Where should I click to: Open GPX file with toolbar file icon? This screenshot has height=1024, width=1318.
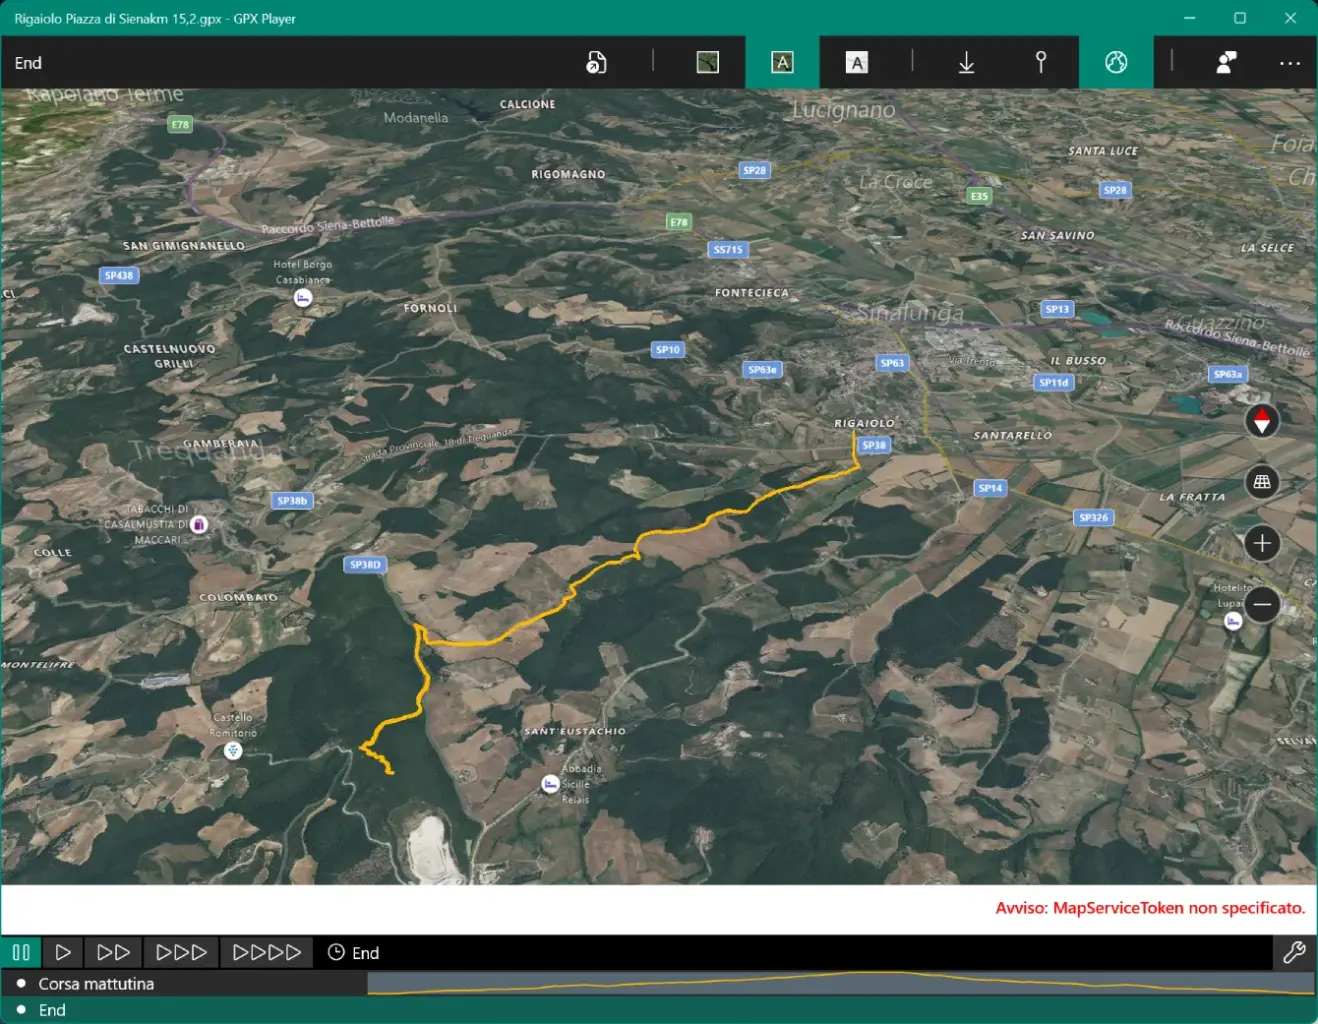click(596, 63)
